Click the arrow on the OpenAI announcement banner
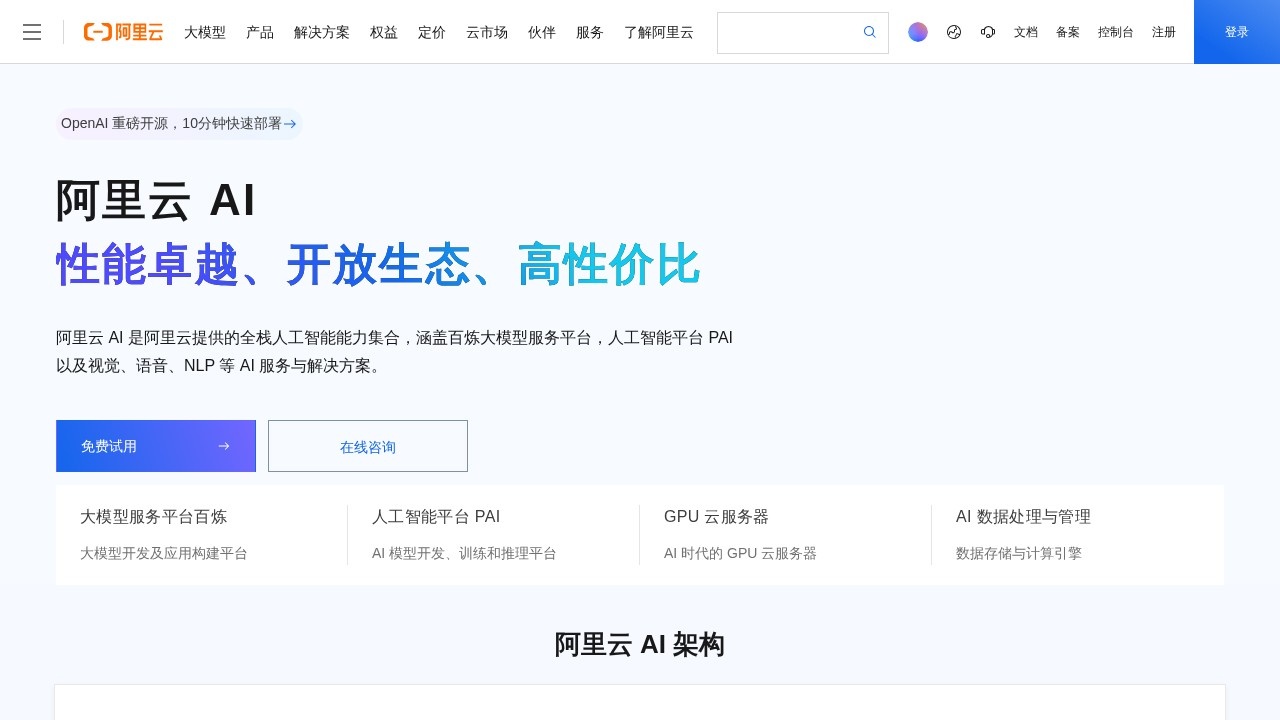The width and height of the screenshot is (1280, 720). [290, 124]
